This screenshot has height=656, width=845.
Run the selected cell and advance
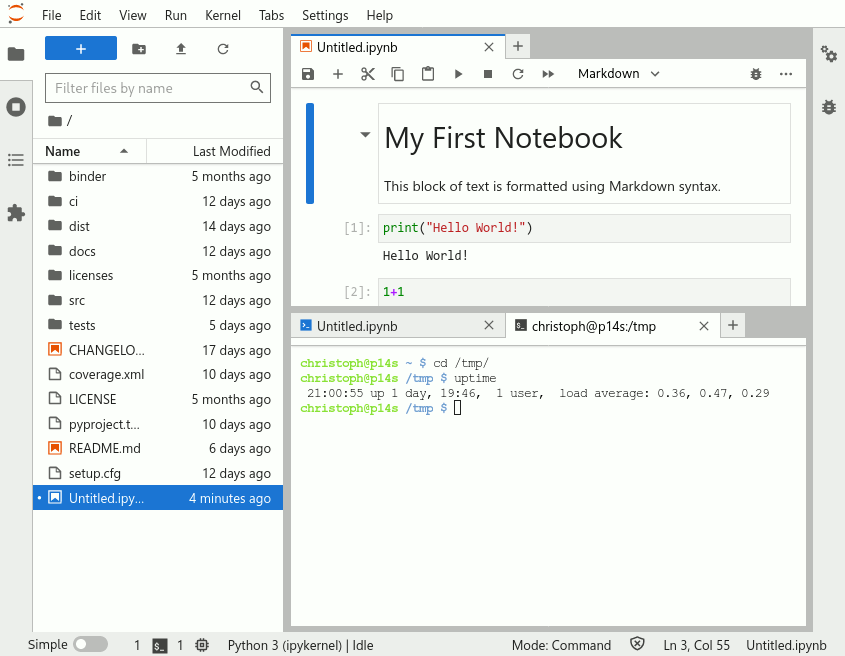(458, 74)
